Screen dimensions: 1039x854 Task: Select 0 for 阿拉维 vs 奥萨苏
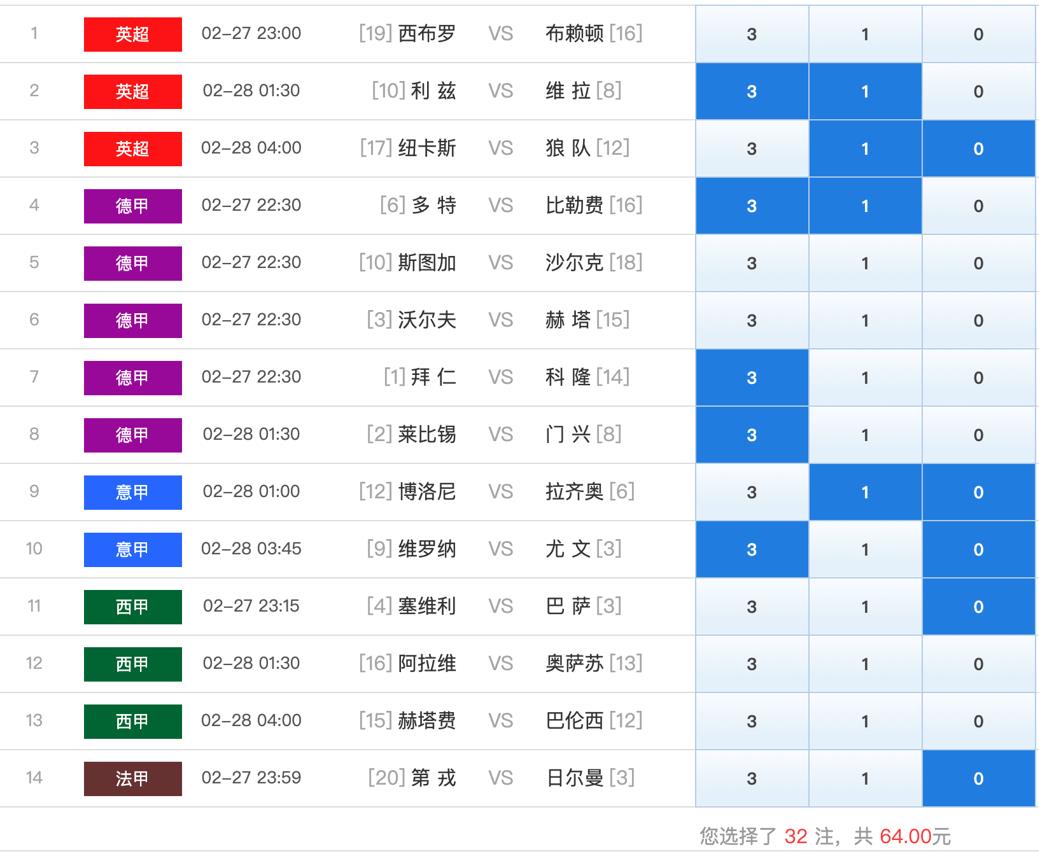click(979, 664)
